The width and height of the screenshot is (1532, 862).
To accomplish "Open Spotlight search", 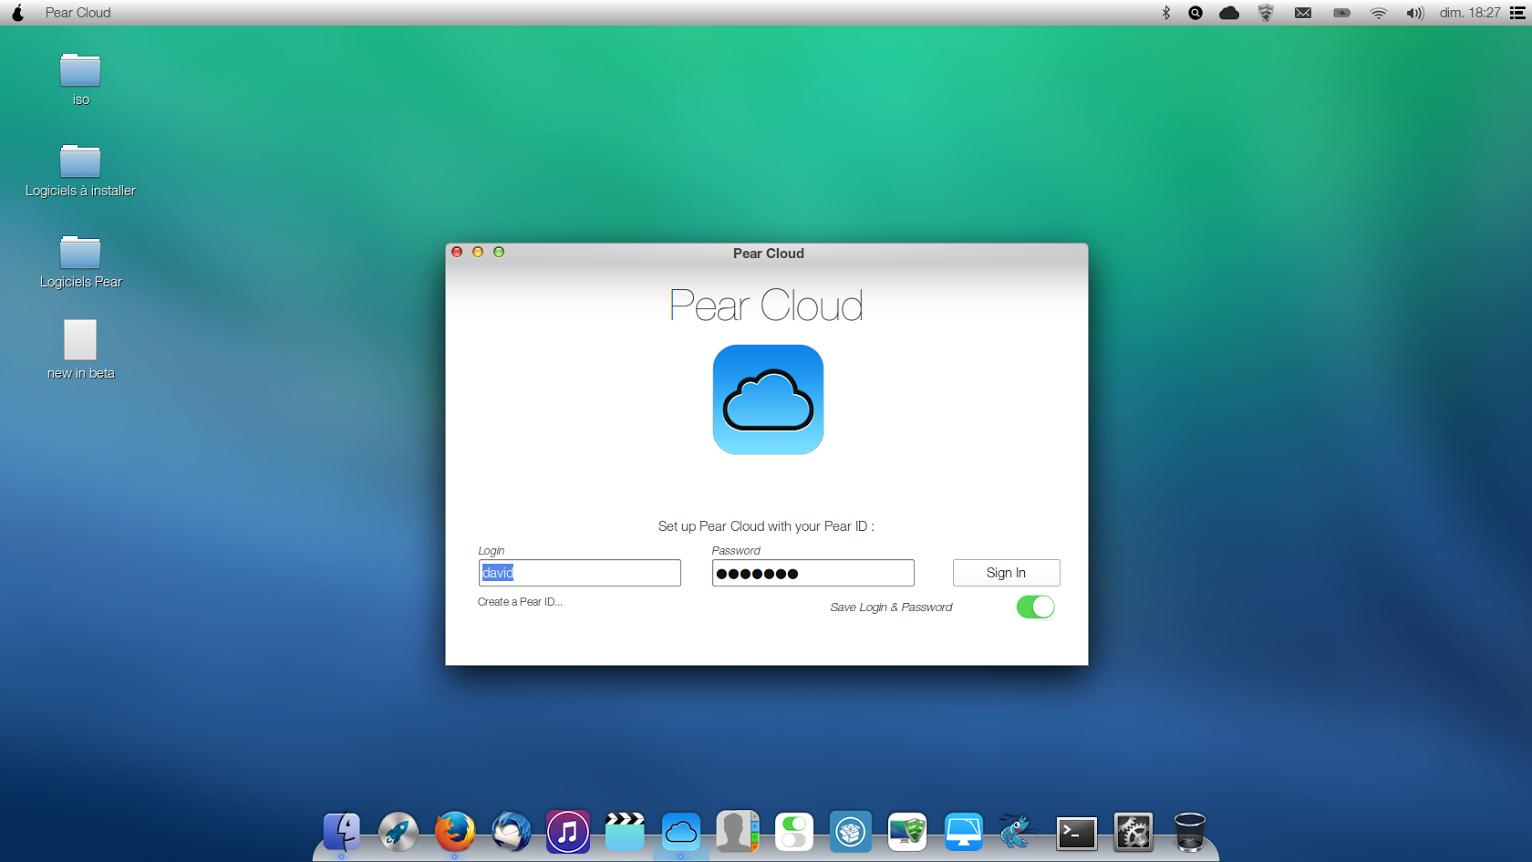I will 1195,12.
